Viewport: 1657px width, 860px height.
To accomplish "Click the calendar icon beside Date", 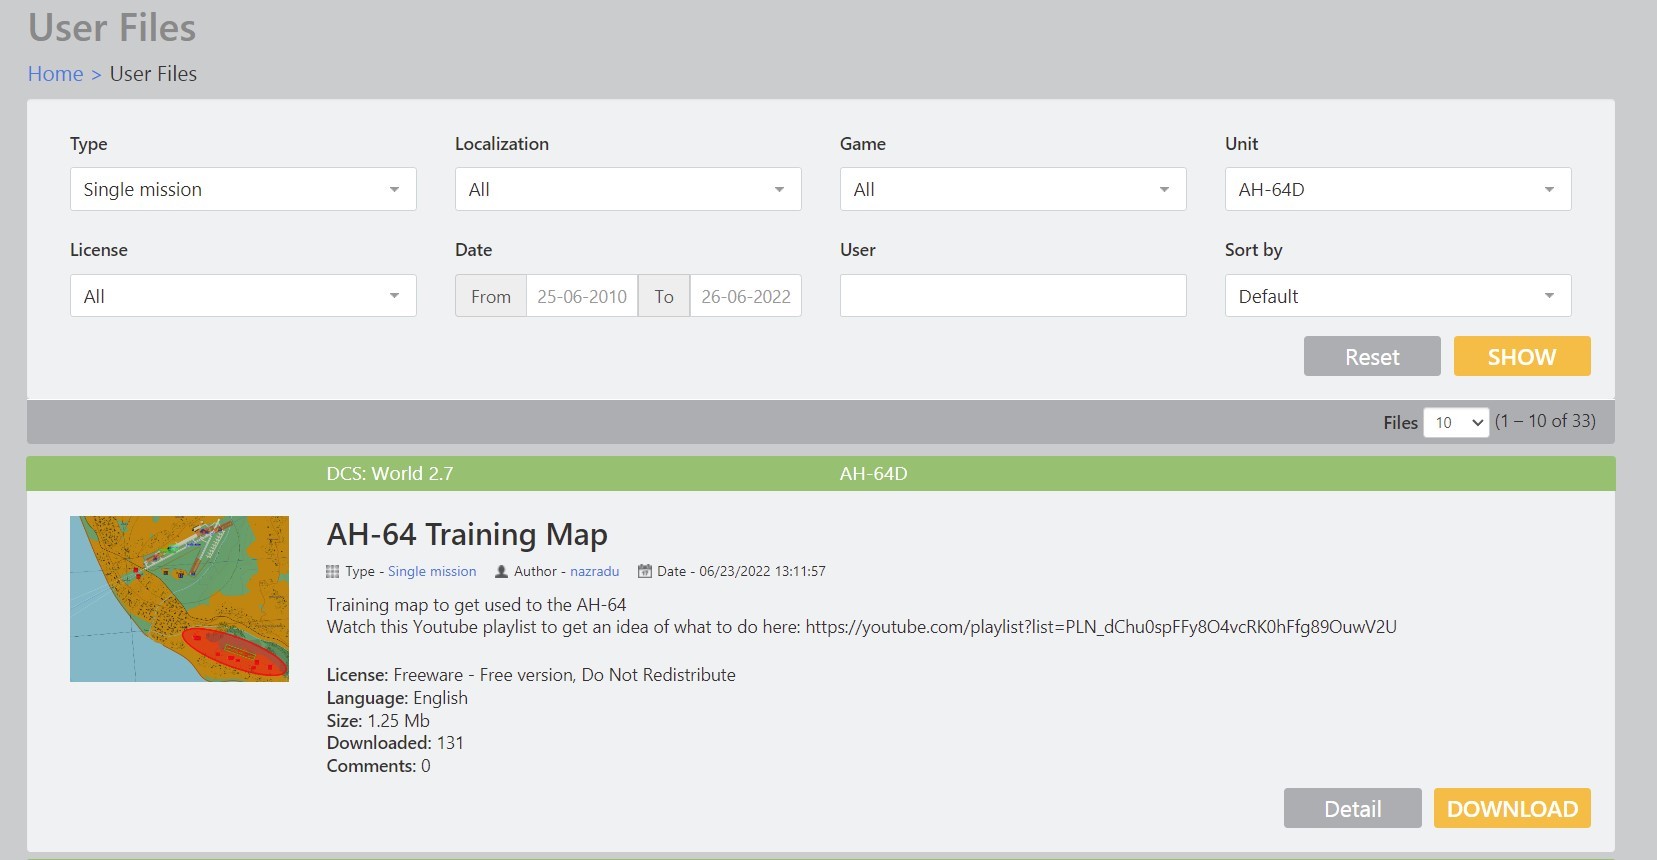I will tap(645, 571).
